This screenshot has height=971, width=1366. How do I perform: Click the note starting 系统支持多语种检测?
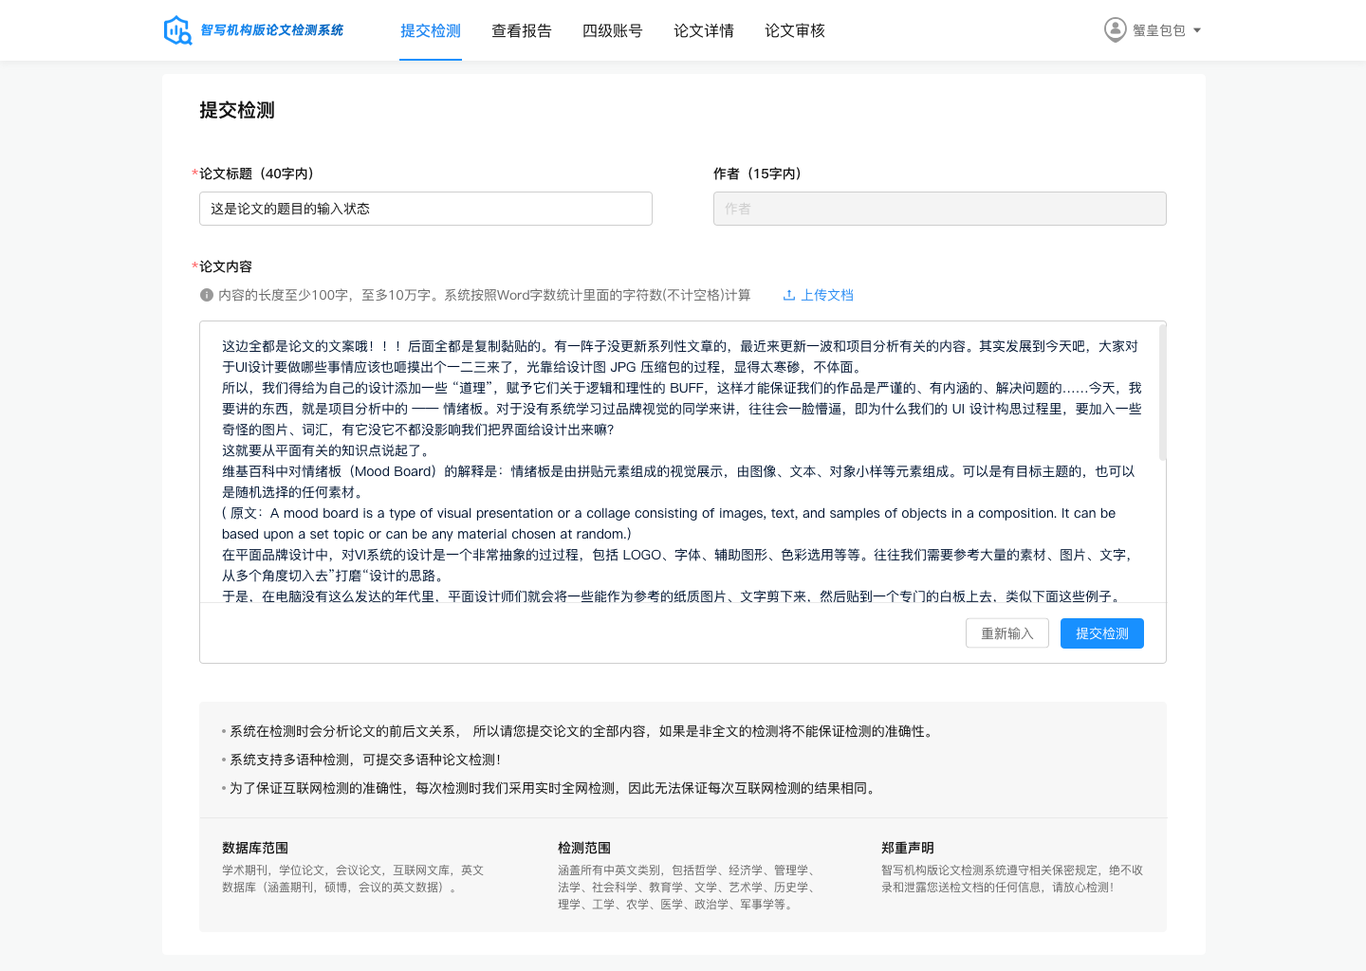click(365, 760)
